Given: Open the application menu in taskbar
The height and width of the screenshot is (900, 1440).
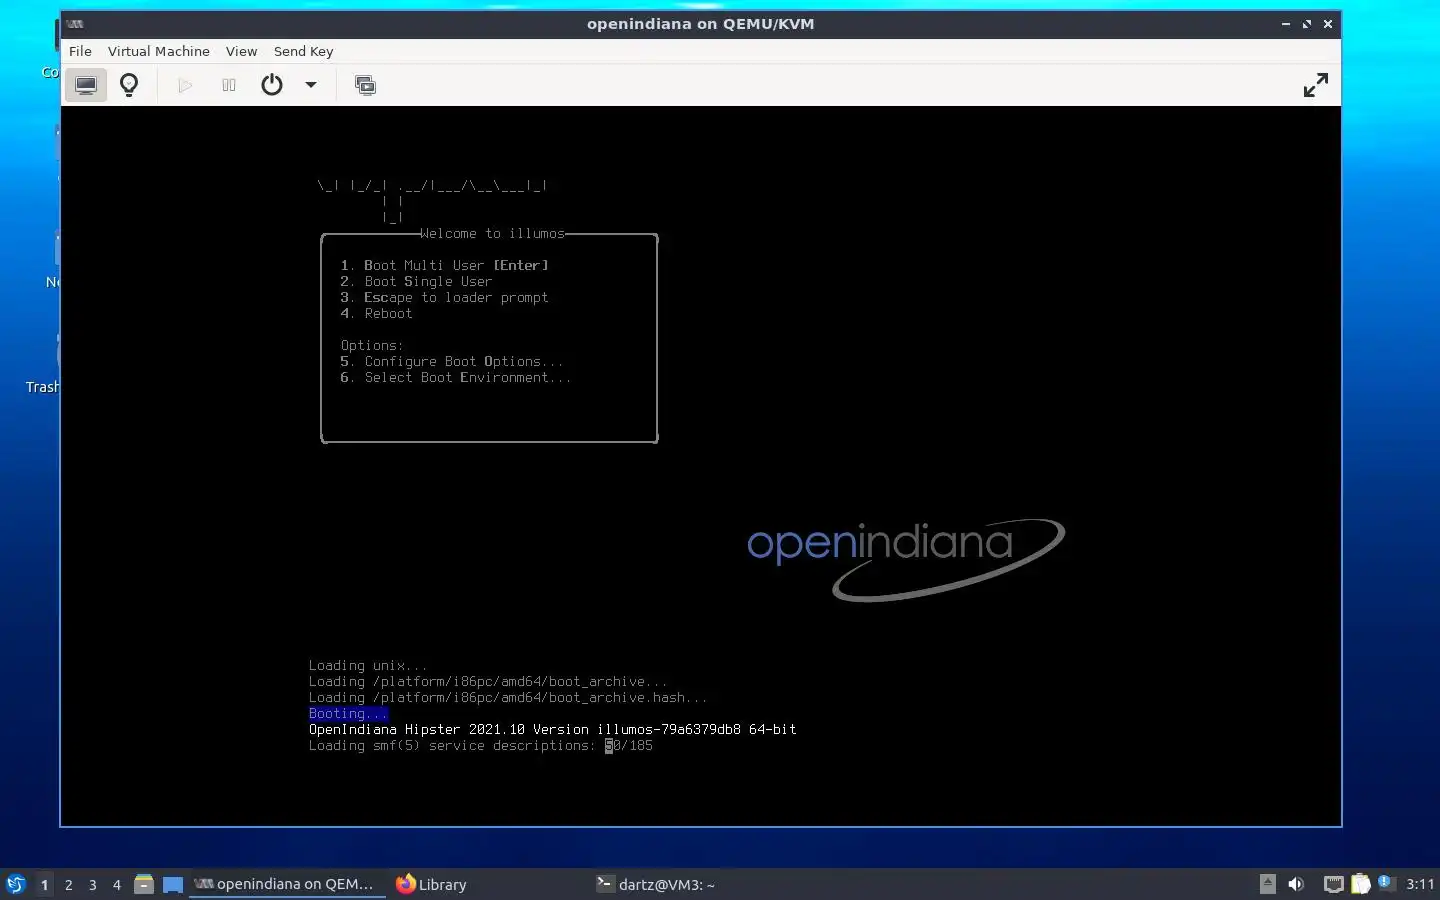Looking at the screenshot, I should [15, 884].
